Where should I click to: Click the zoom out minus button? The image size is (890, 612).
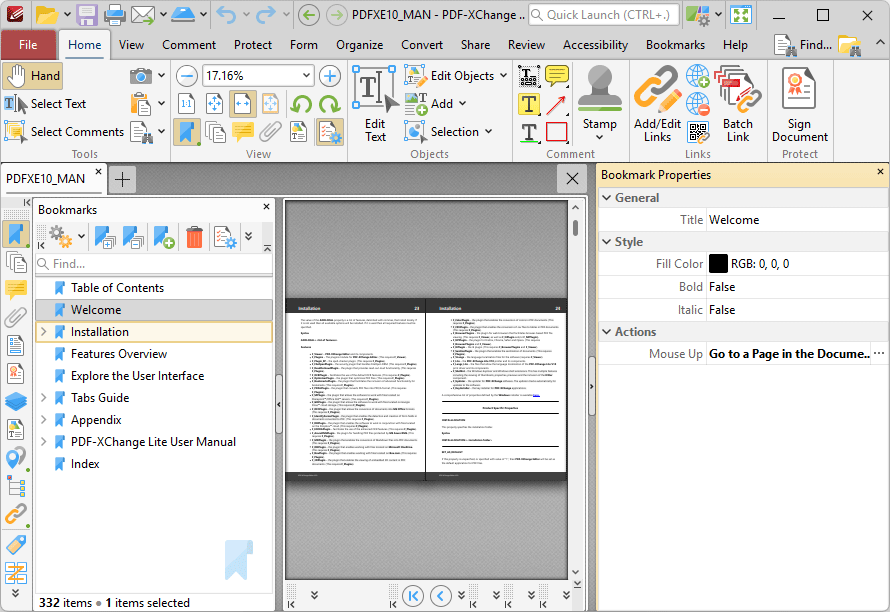pyautogui.click(x=186, y=76)
